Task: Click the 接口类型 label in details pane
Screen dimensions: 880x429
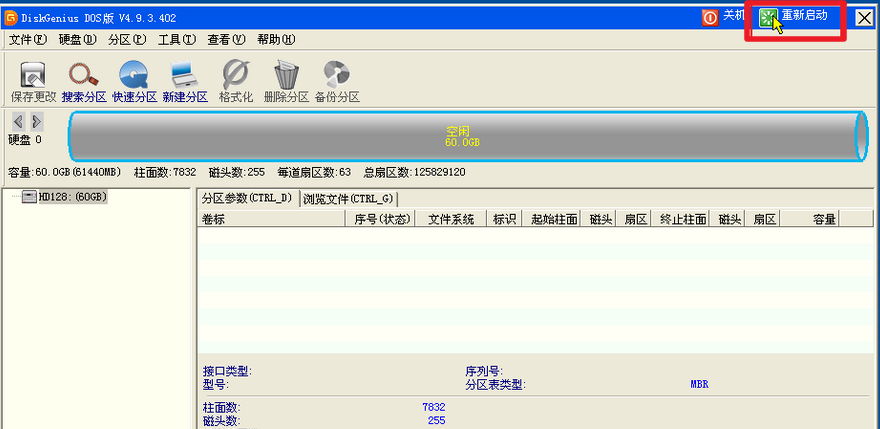Action: [x=228, y=372]
